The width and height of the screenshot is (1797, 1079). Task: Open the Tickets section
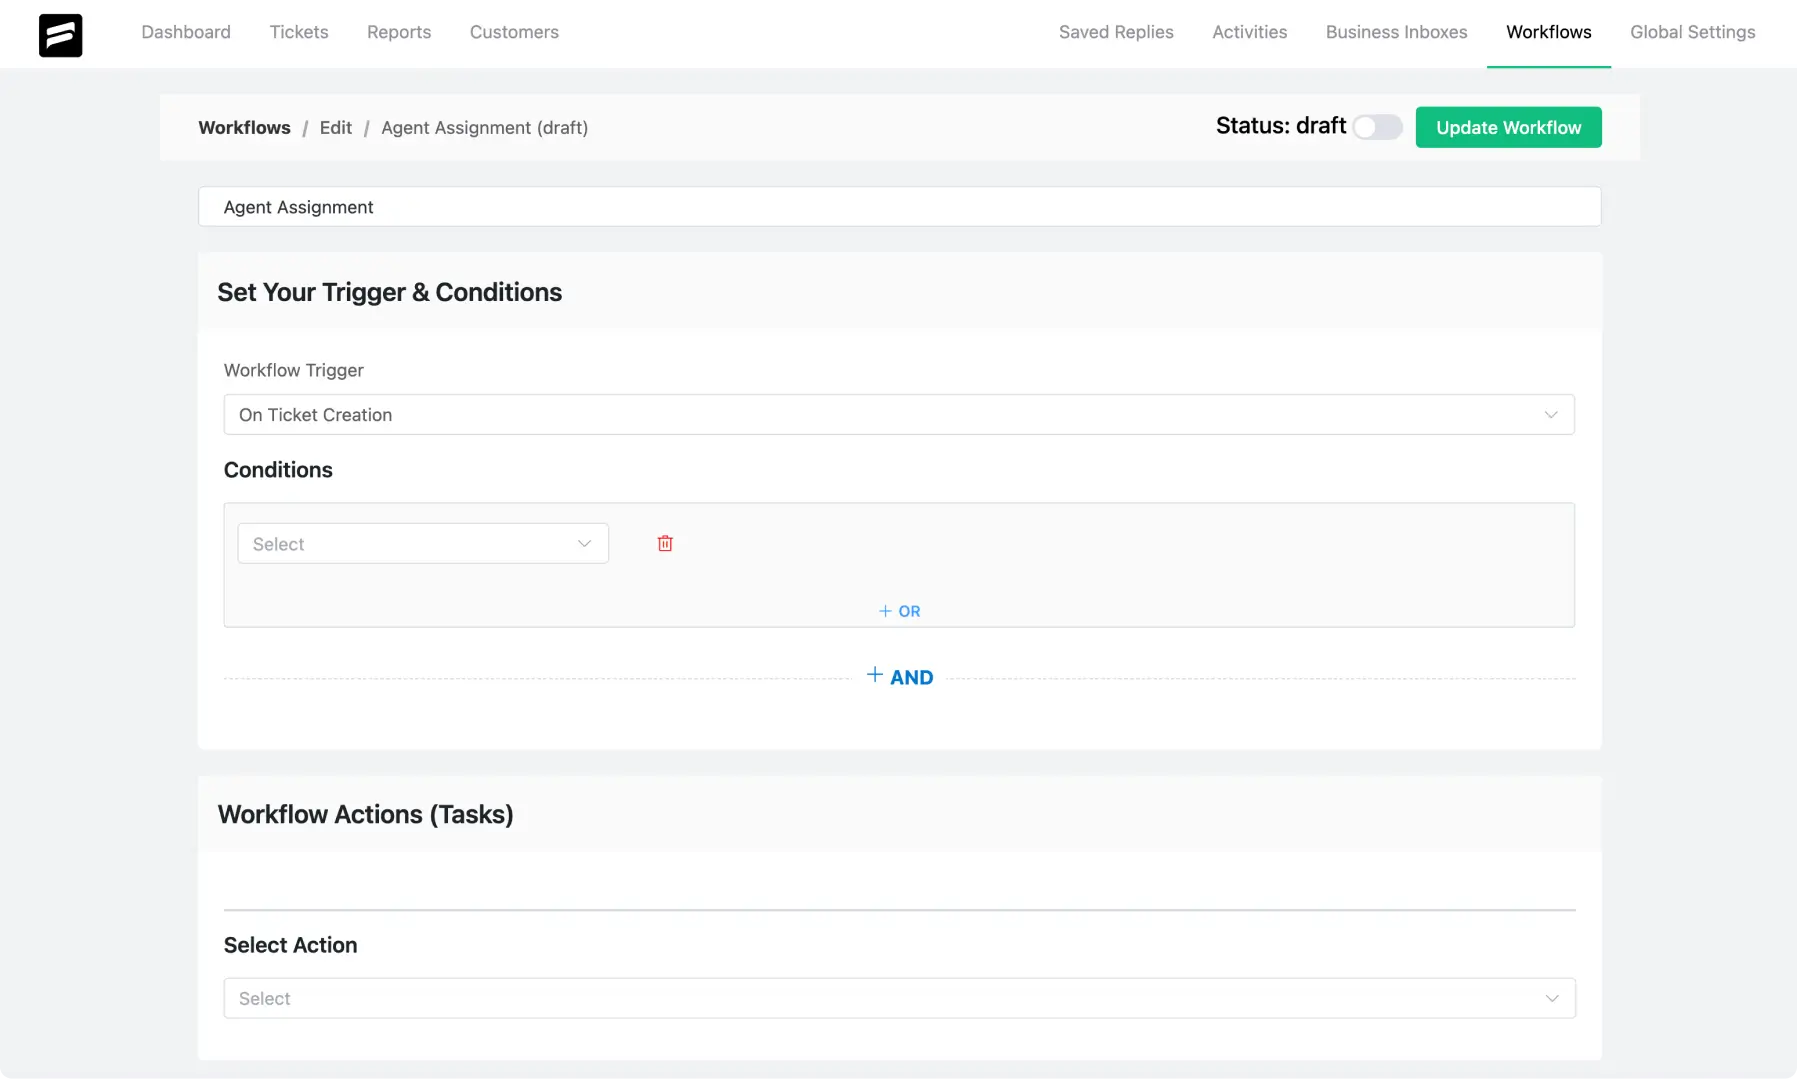298,32
